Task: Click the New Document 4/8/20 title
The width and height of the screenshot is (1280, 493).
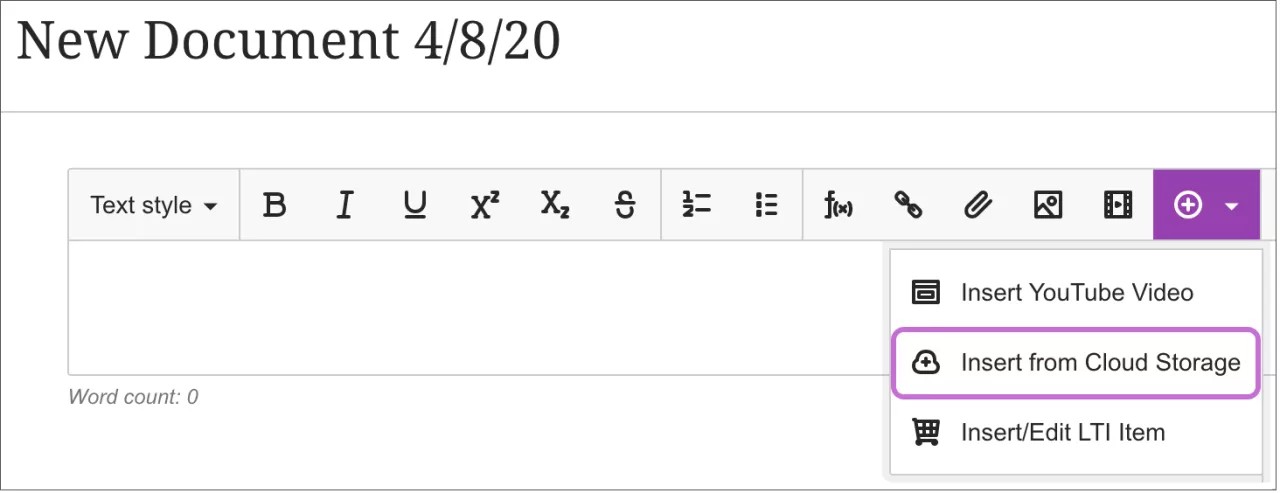Action: (288, 42)
